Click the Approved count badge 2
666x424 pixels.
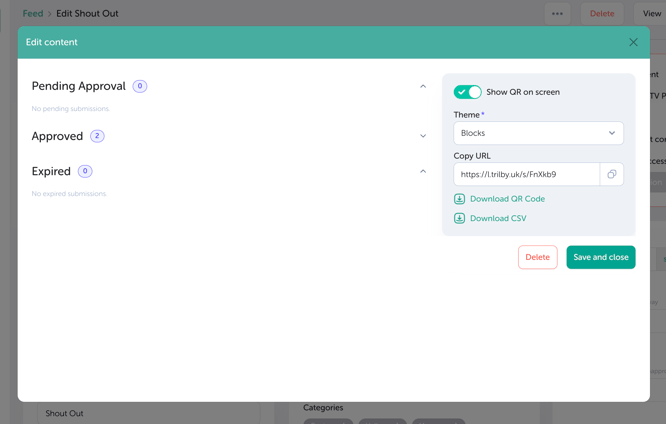pos(97,136)
